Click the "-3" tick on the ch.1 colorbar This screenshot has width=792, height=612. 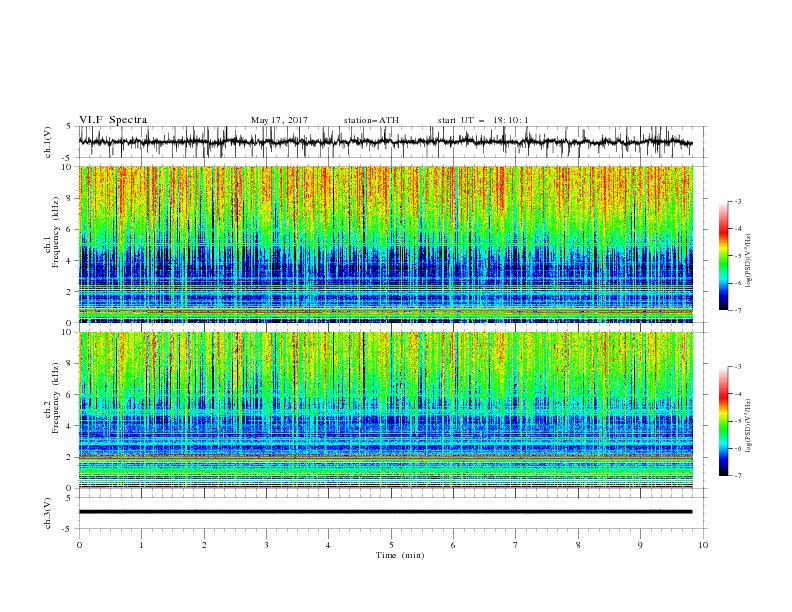[737, 201]
